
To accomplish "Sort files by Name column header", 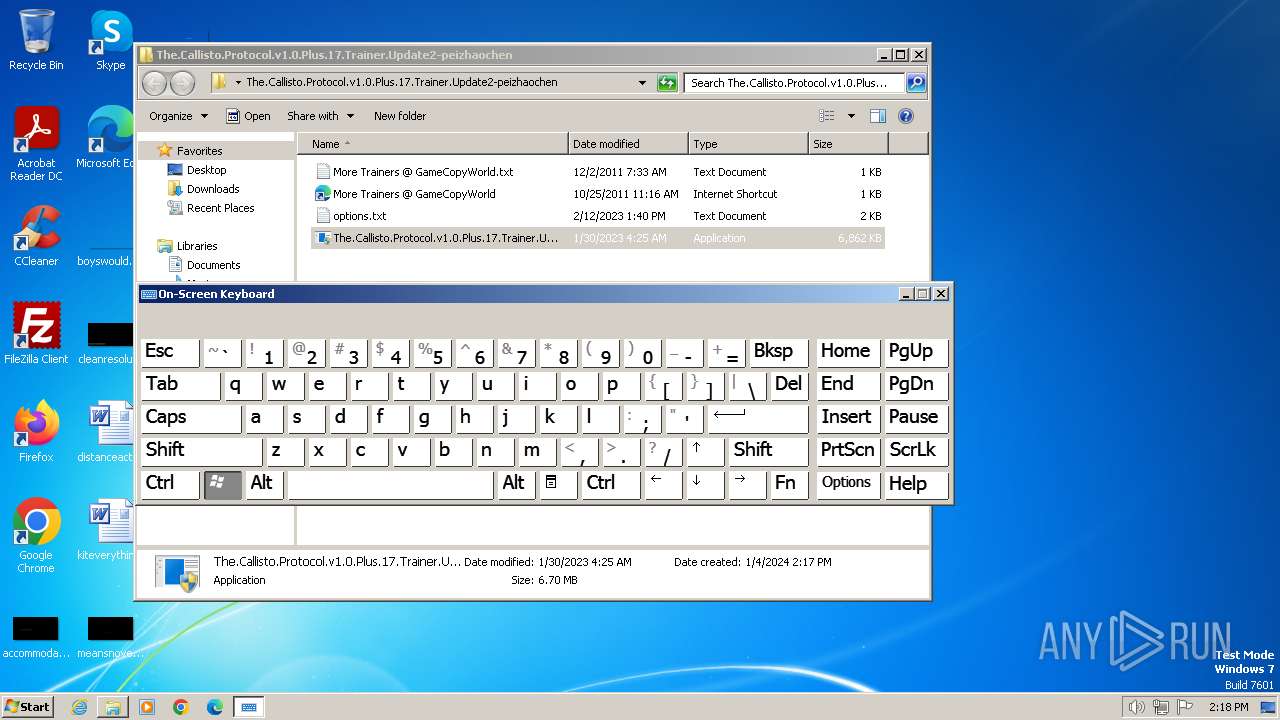I will pos(433,144).
